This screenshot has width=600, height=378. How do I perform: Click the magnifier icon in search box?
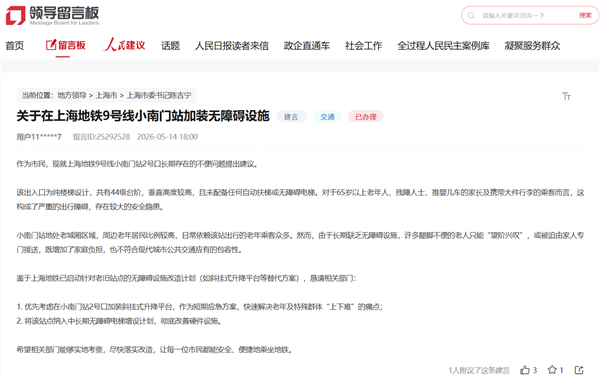point(471,15)
